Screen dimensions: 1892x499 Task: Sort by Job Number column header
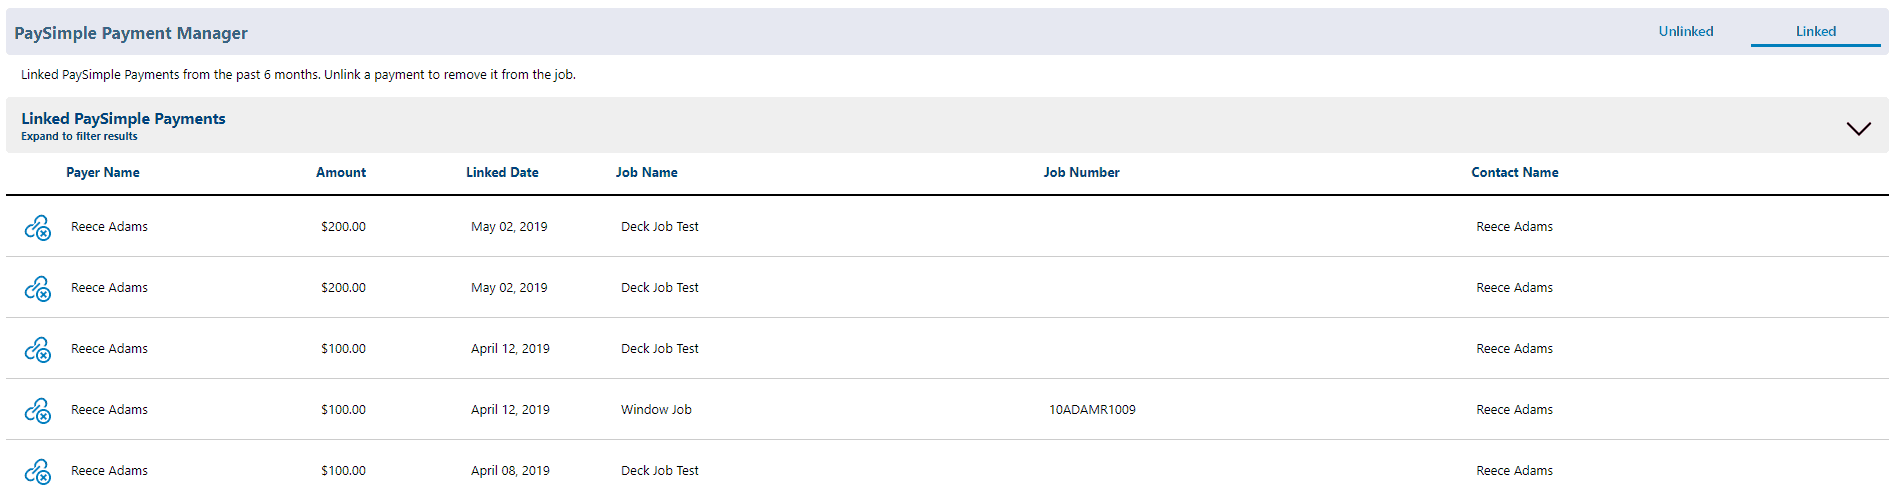[x=1081, y=172]
